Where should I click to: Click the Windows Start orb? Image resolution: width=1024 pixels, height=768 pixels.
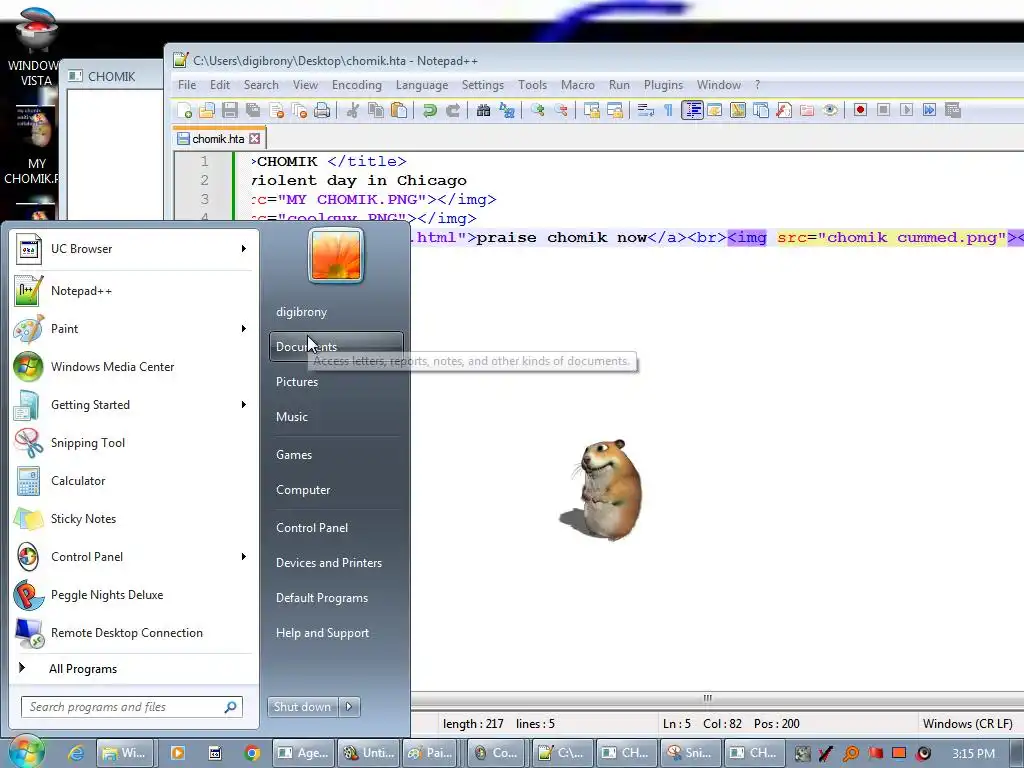tap(26, 752)
